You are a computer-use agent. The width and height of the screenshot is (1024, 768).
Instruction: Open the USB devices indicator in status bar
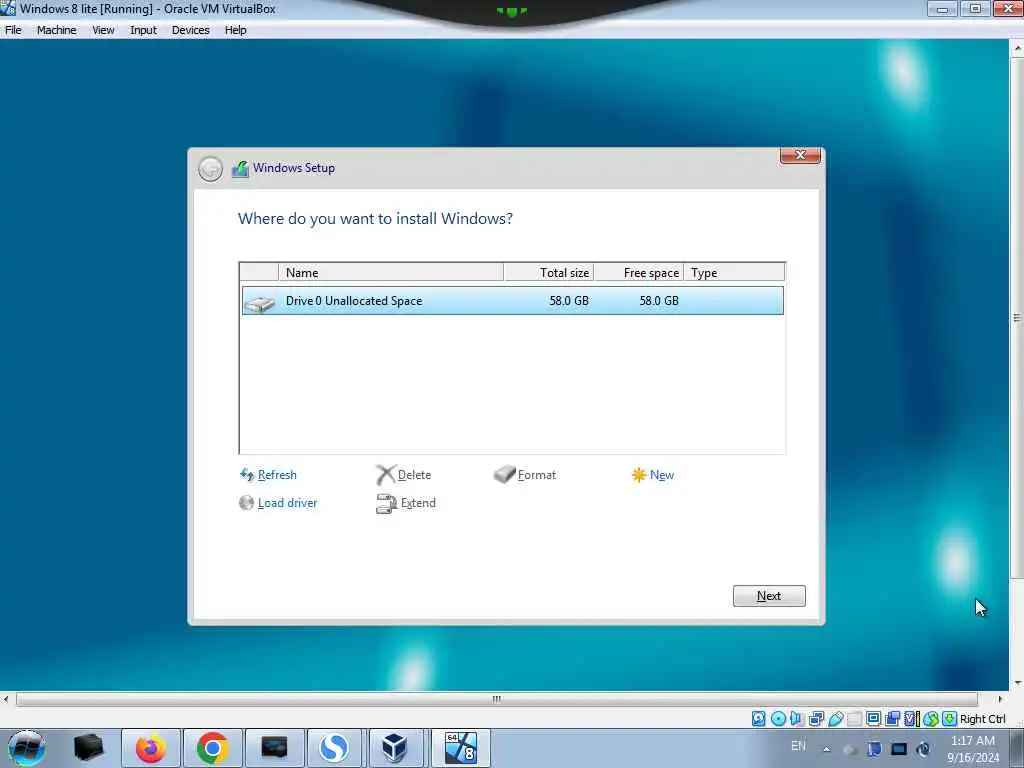[x=836, y=719]
